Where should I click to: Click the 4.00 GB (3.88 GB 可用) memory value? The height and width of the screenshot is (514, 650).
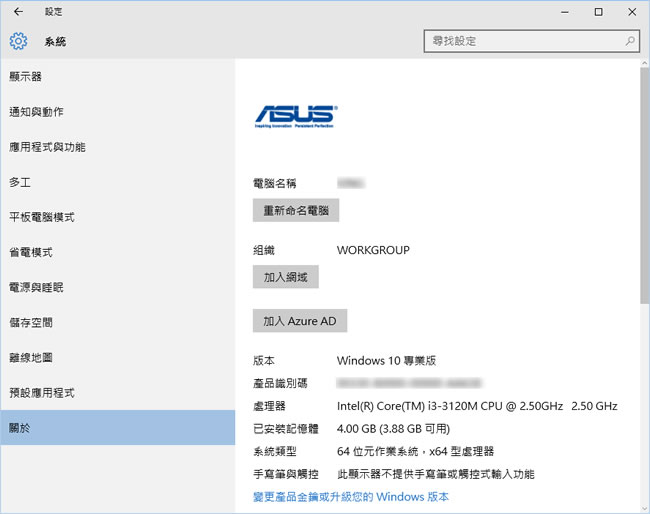tap(393, 429)
